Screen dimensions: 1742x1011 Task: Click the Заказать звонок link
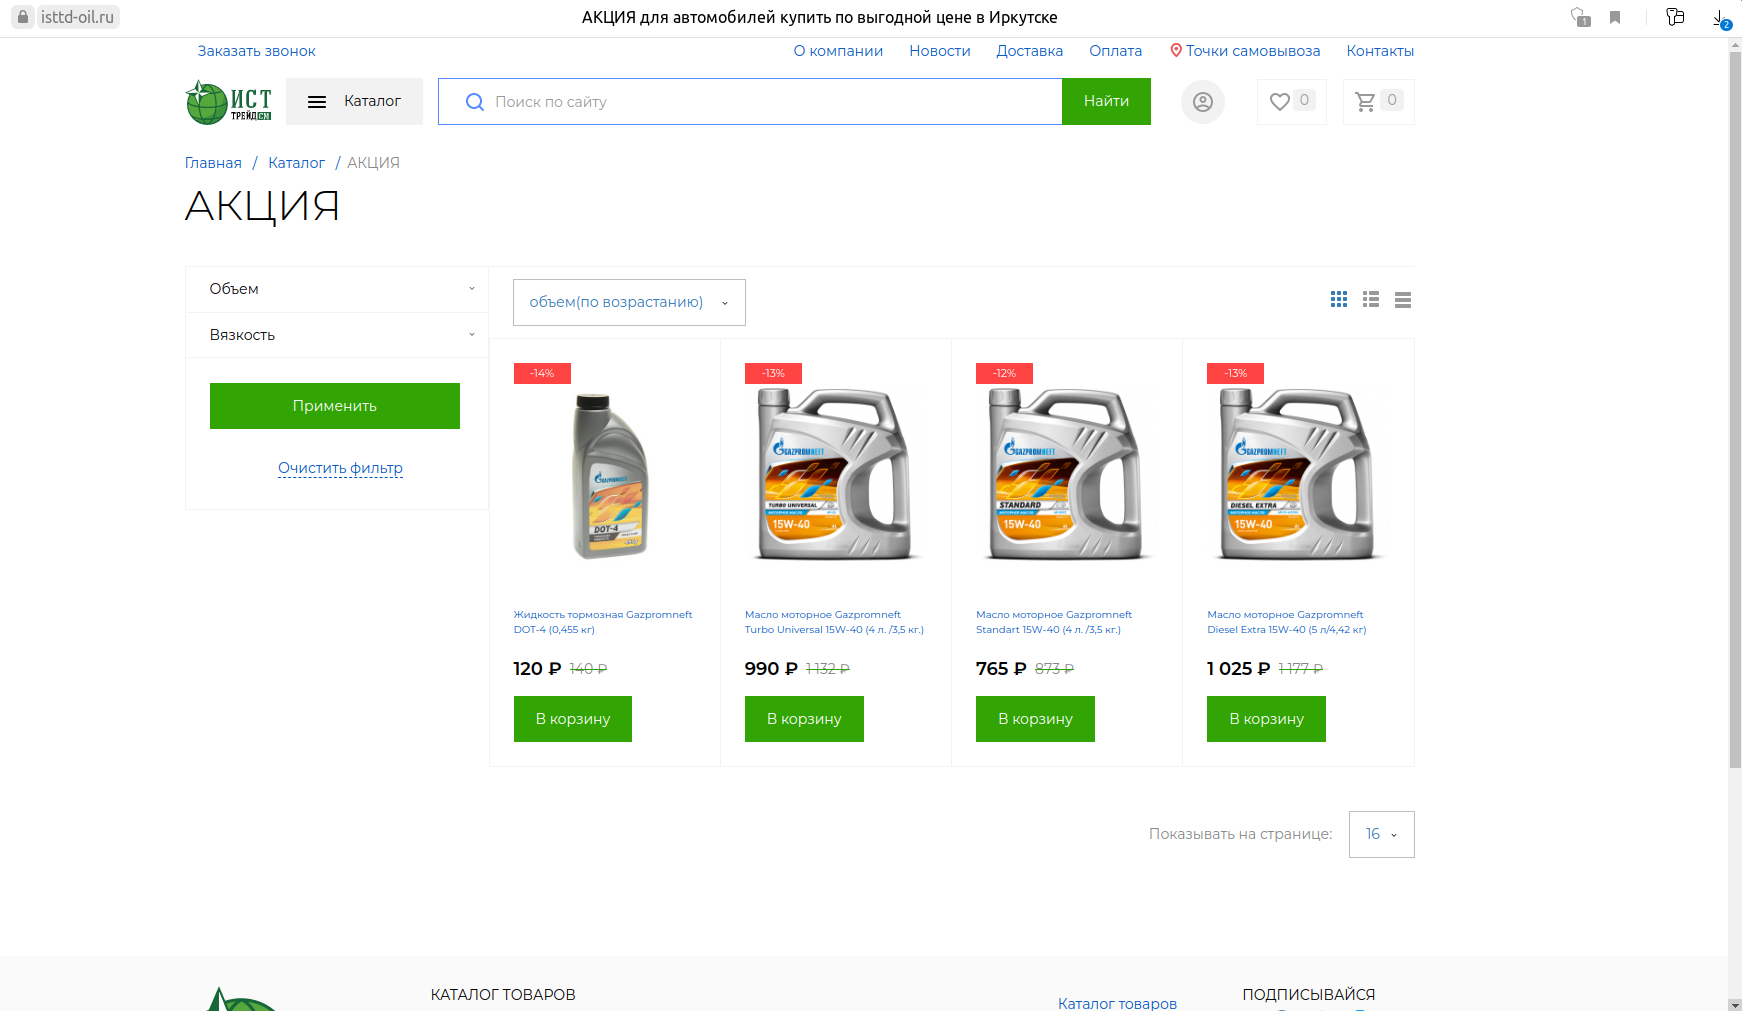point(256,51)
